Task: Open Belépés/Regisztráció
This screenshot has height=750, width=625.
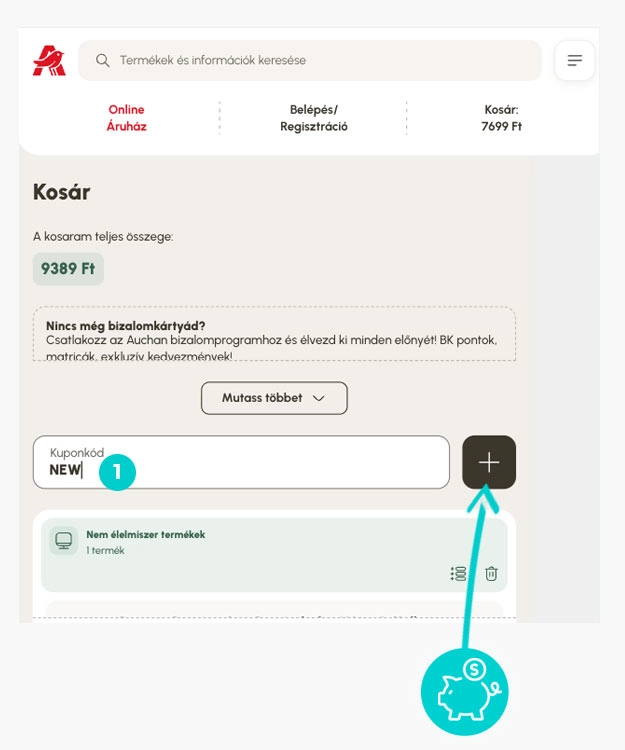Action: [314, 118]
